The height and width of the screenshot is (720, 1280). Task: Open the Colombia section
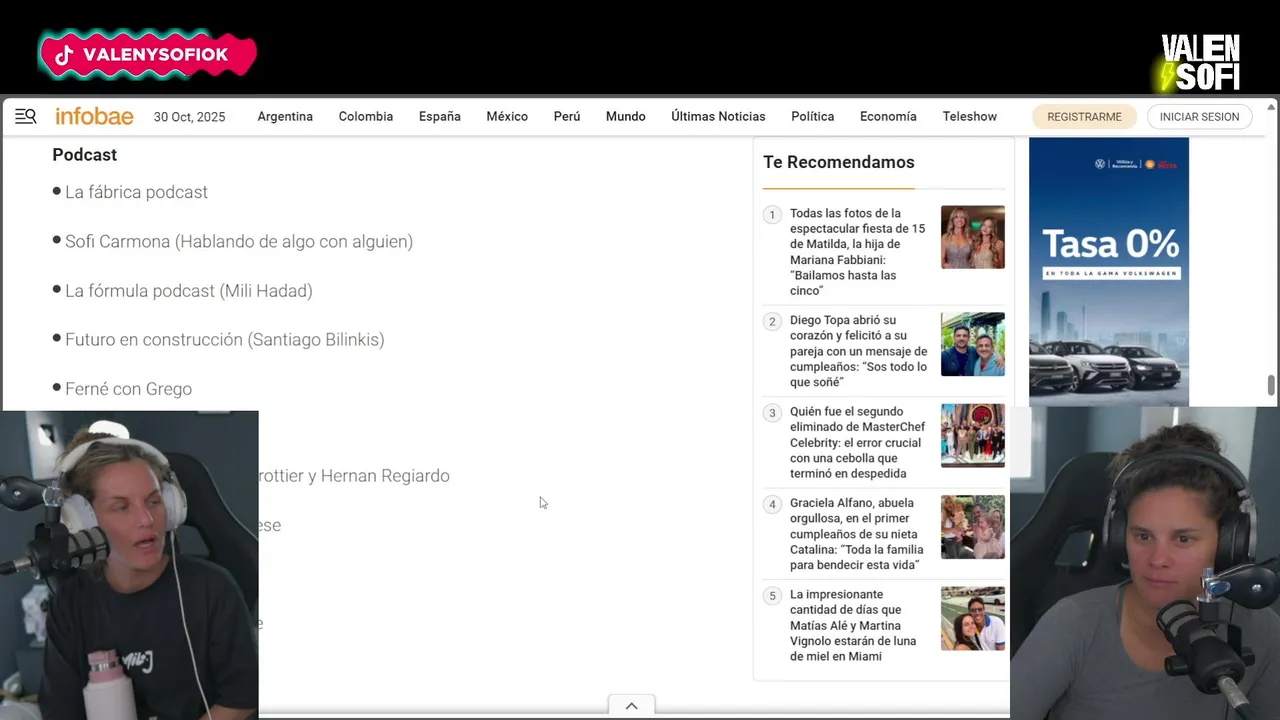[366, 117]
